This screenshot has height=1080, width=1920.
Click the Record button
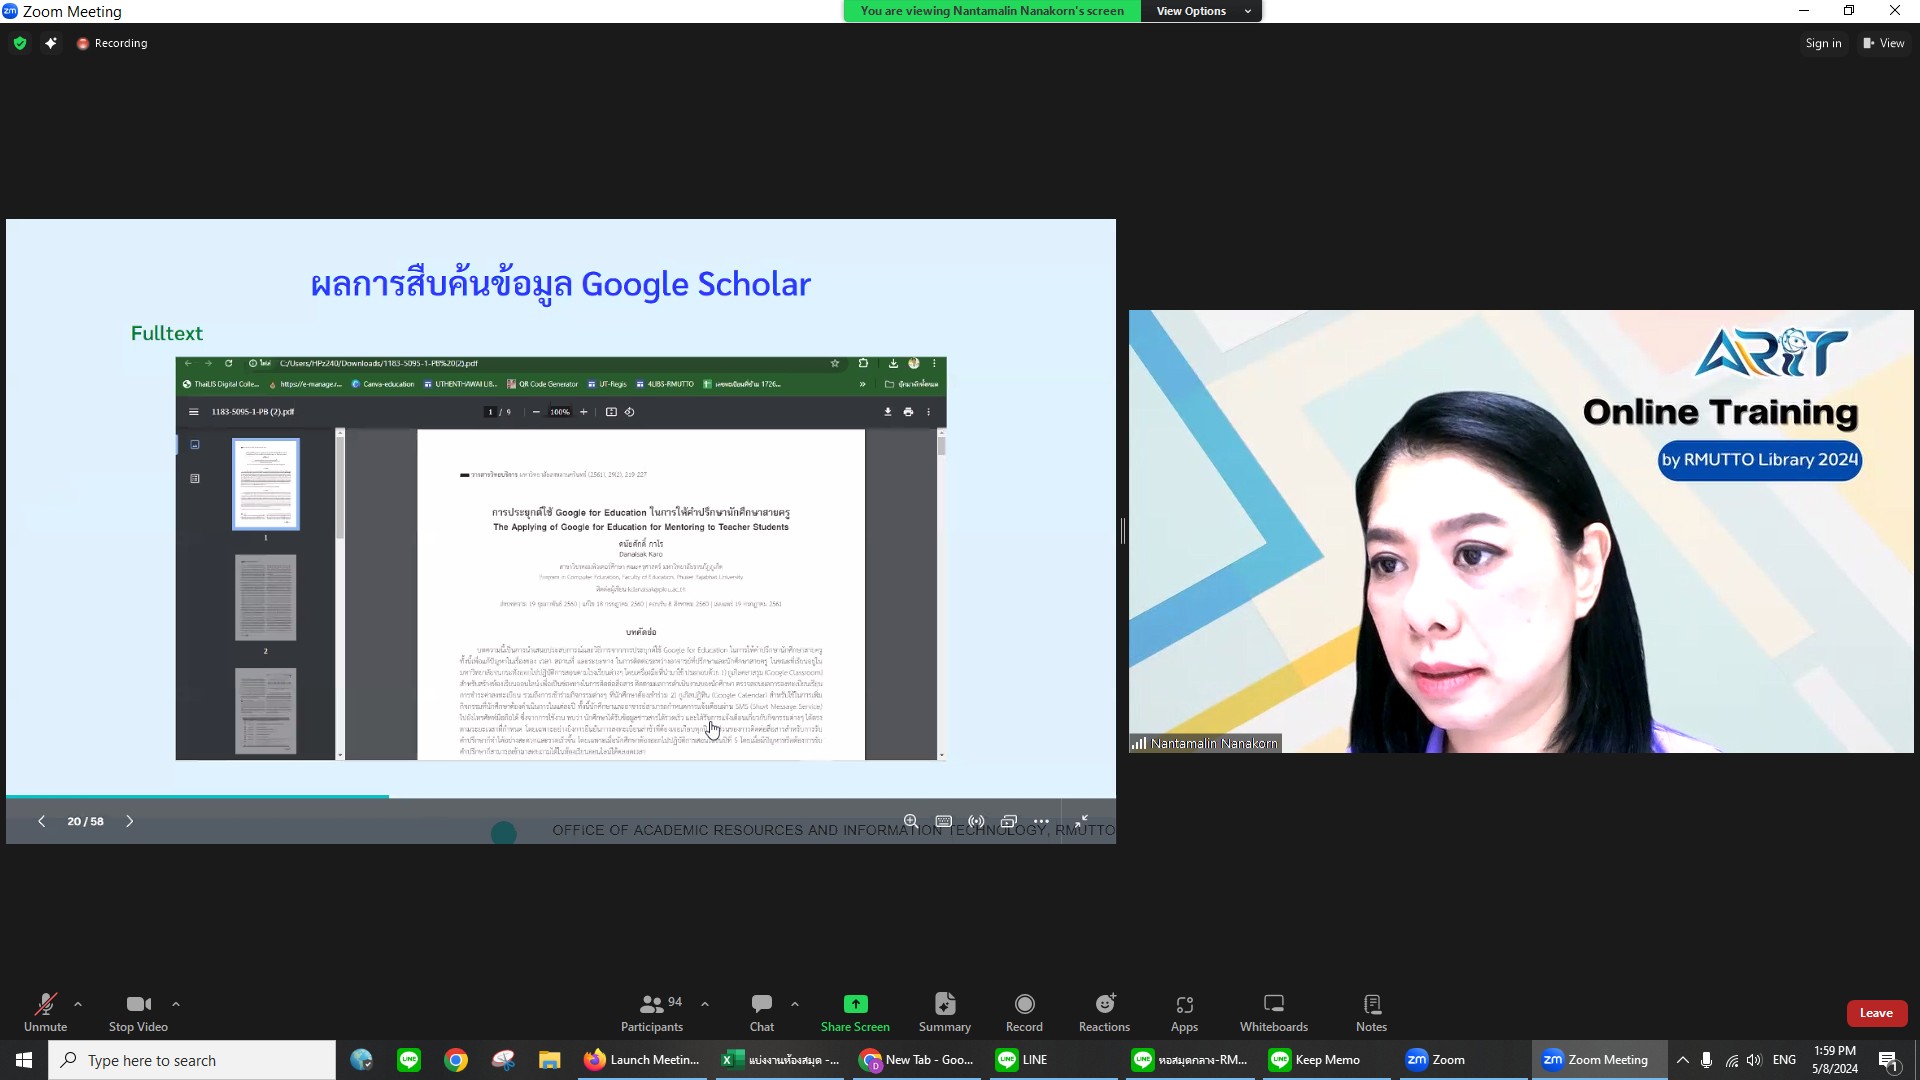point(1024,1012)
